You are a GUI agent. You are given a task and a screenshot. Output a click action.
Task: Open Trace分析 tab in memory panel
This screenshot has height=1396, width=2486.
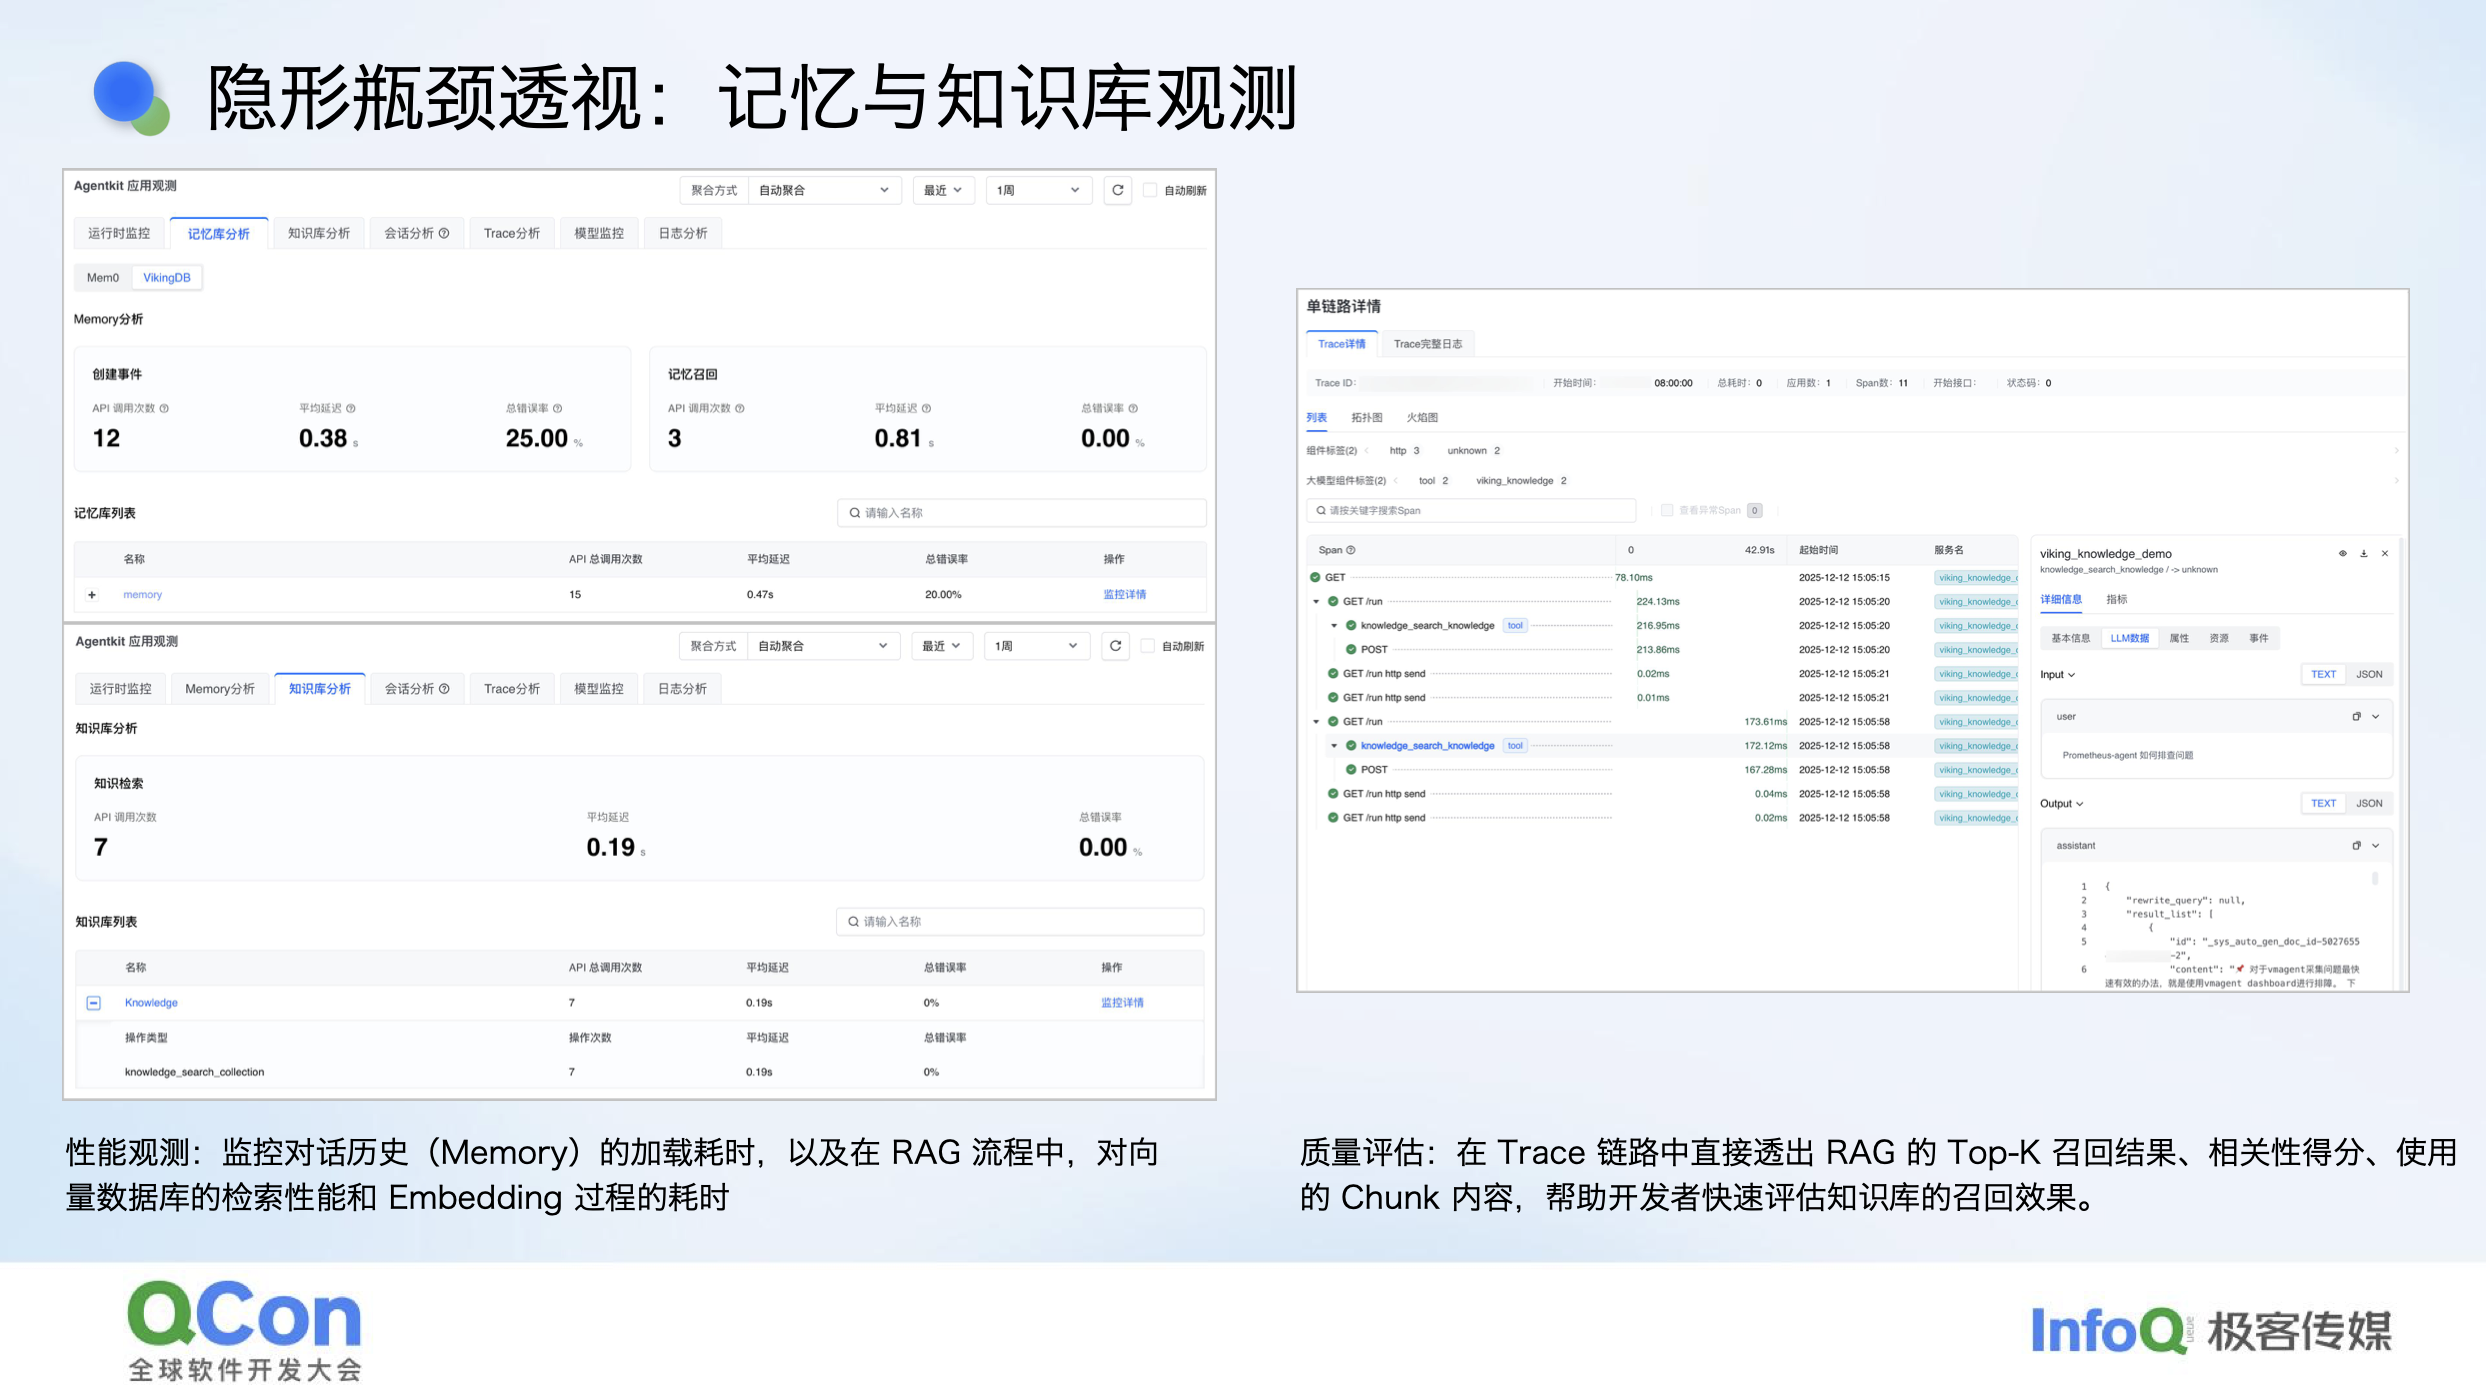click(x=512, y=233)
